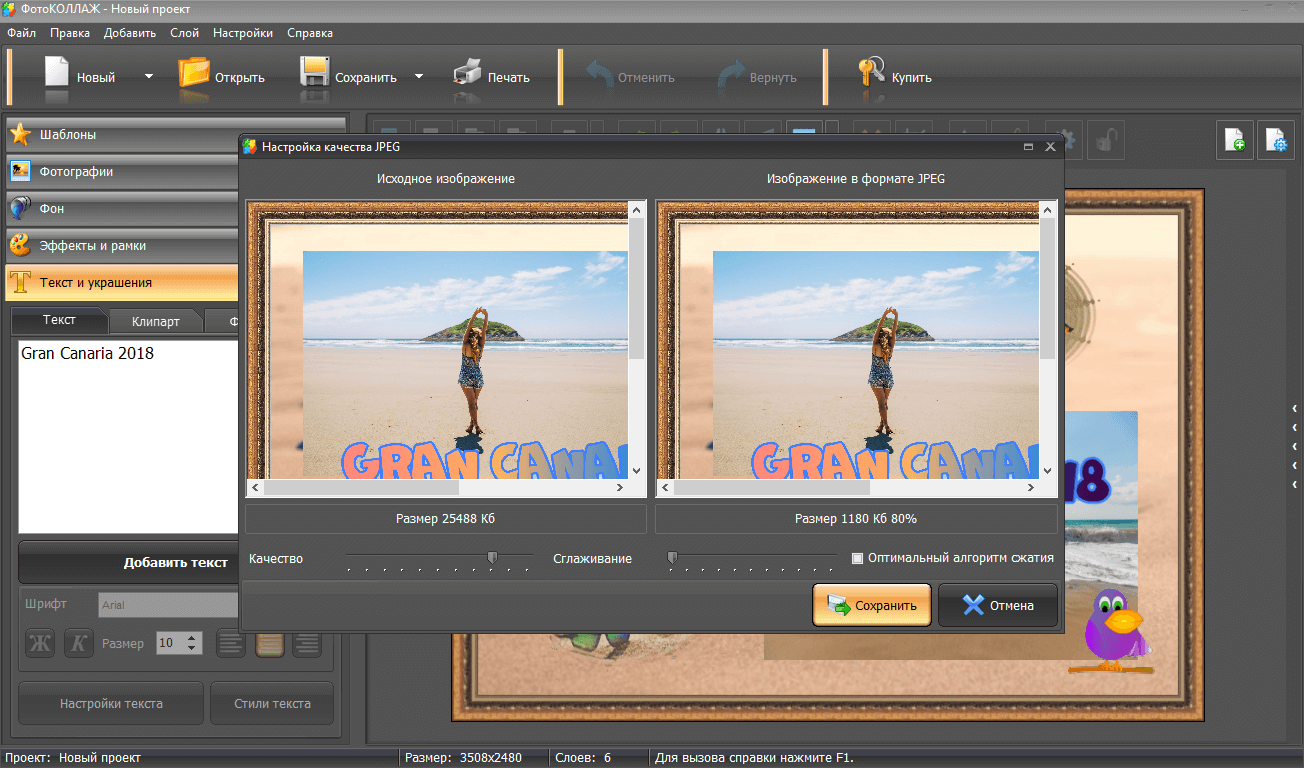The width and height of the screenshot is (1304, 768).
Task: Click into the Gran Canaria 2018 text box
Action: 128,436
